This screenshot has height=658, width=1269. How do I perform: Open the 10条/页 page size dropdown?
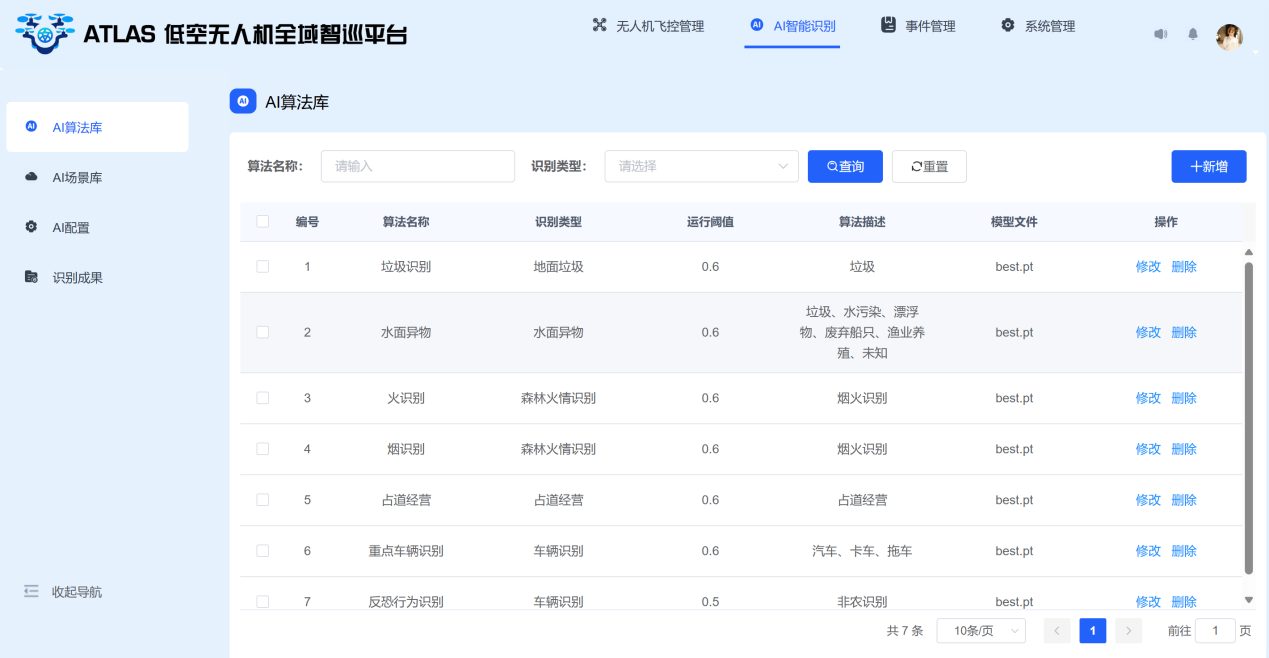pyautogui.click(x=981, y=631)
